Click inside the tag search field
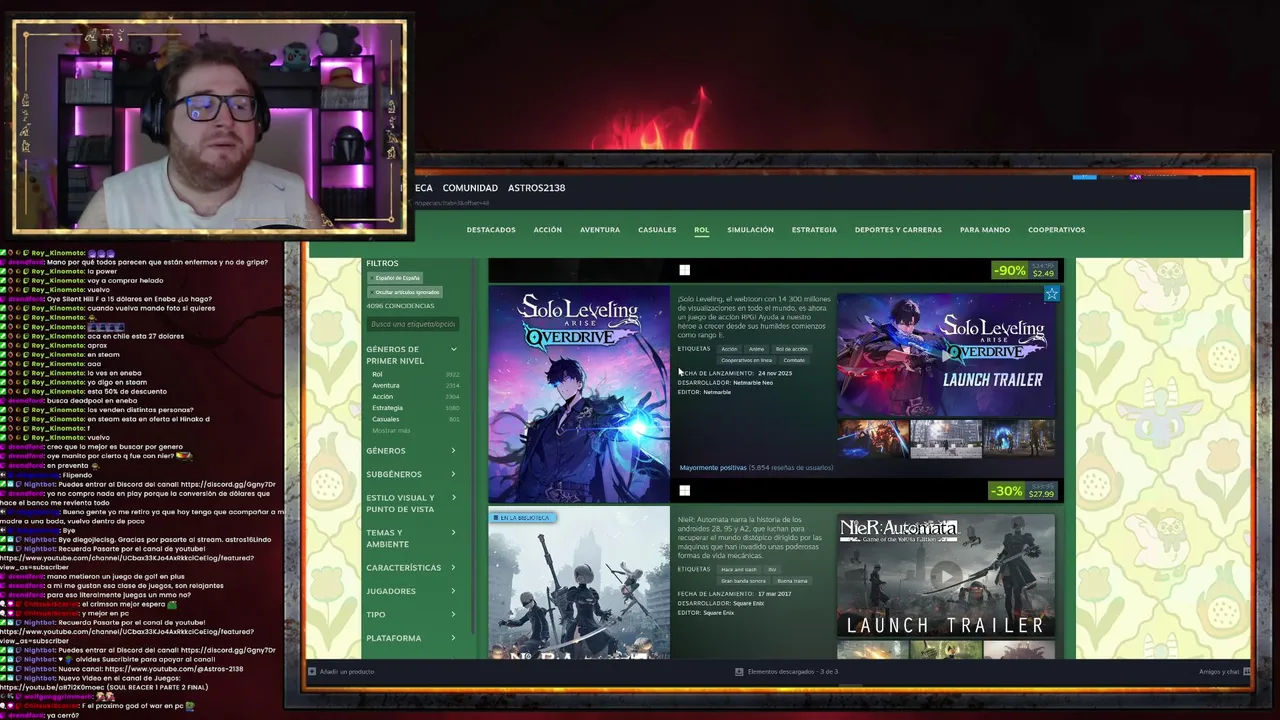 tap(413, 324)
